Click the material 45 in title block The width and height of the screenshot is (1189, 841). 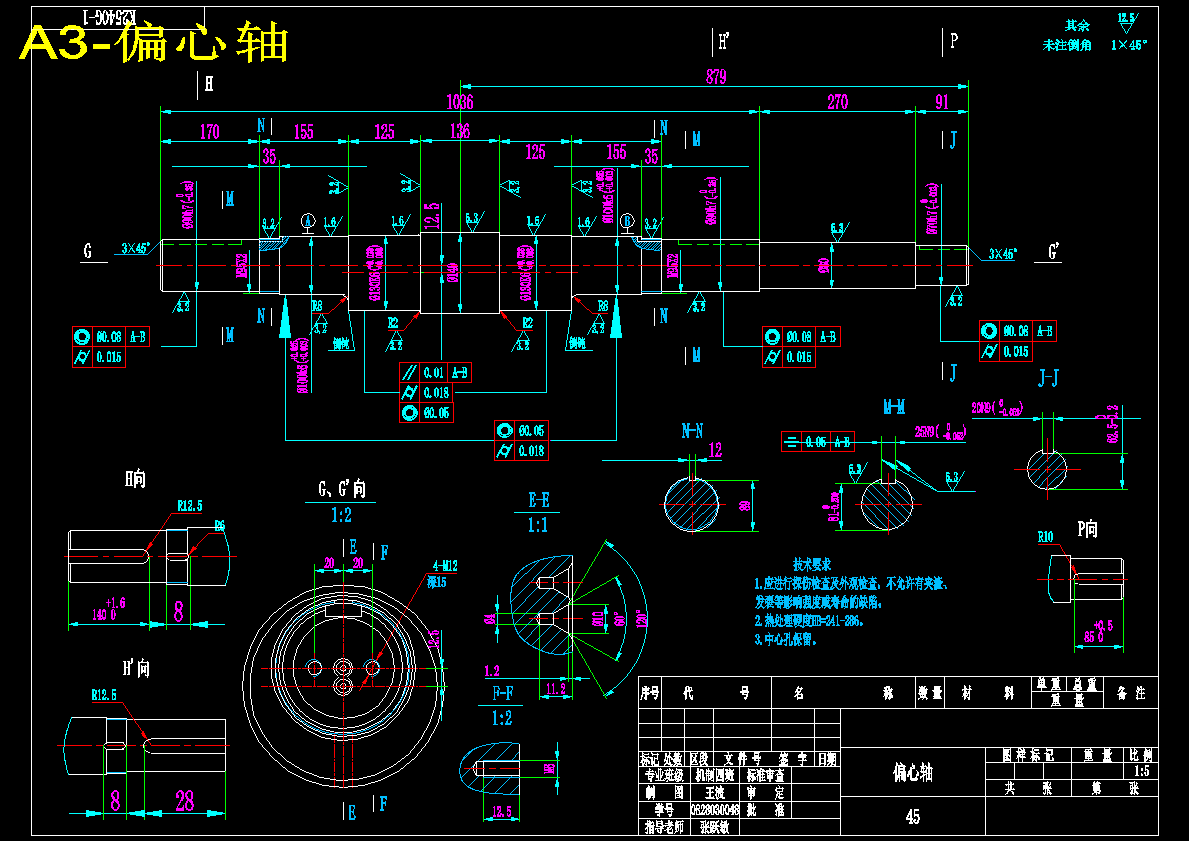(x=913, y=817)
